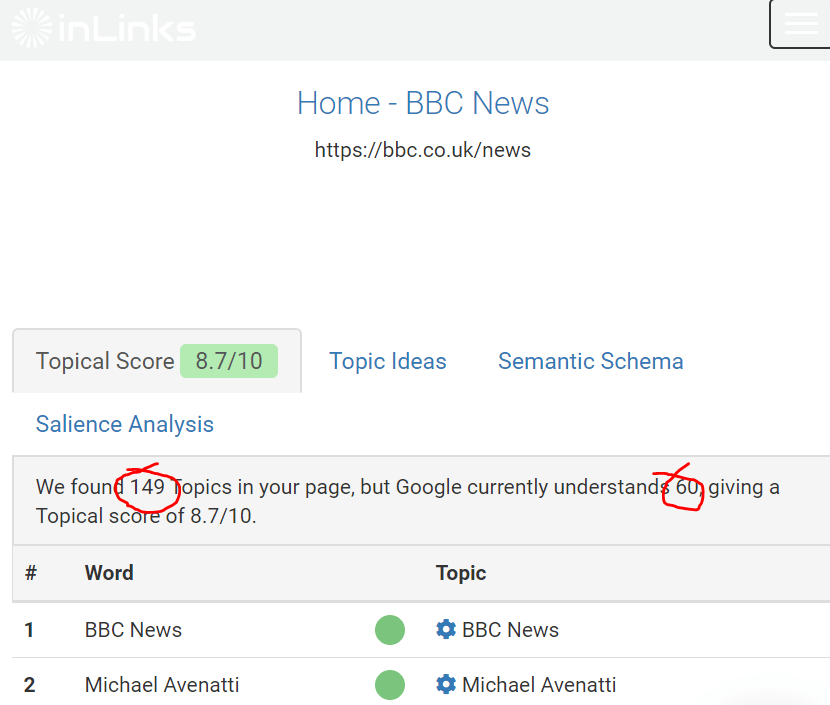830x705 pixels.
Task: Open the hamburger navigation menu
Action: pos(800,24)
